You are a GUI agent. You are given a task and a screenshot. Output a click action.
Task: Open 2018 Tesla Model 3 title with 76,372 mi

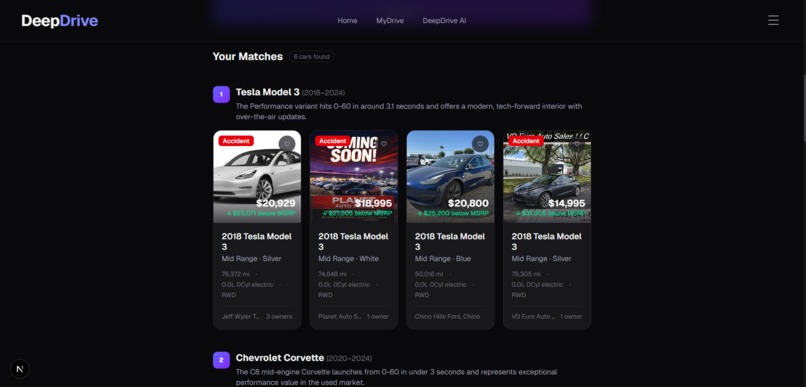pyautogui.click(x=257, y=242)
